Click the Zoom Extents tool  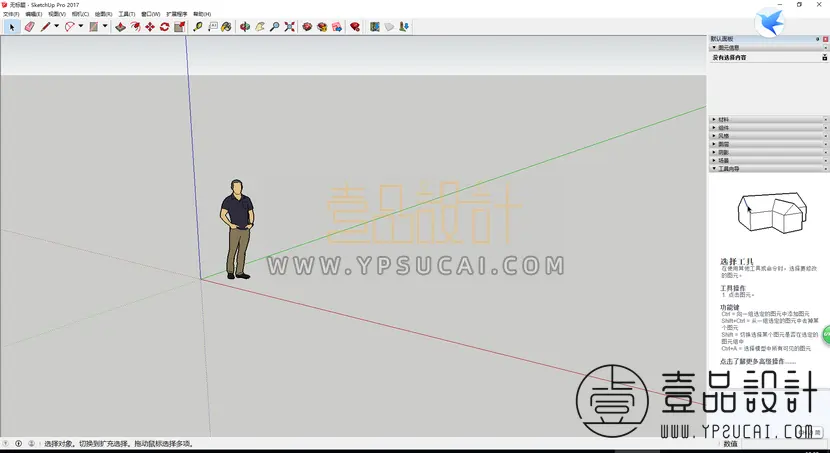[290, 26]
